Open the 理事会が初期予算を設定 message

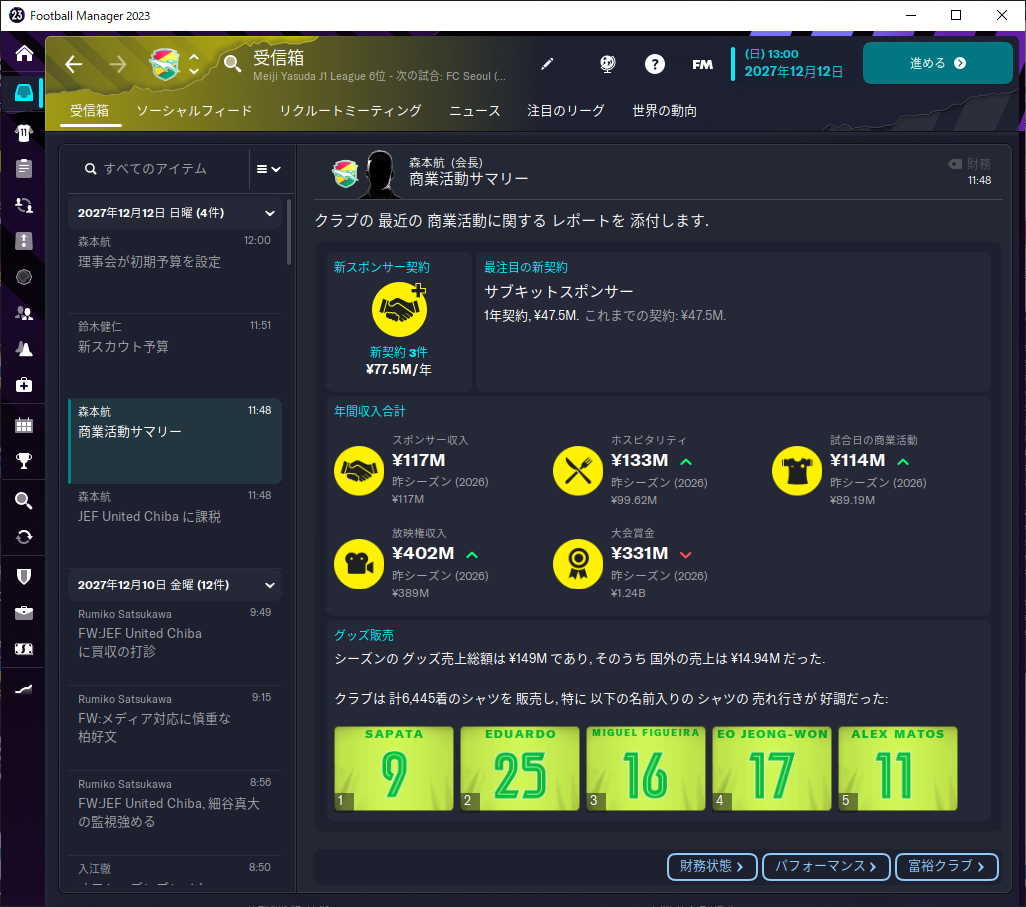tap(175, 270)
